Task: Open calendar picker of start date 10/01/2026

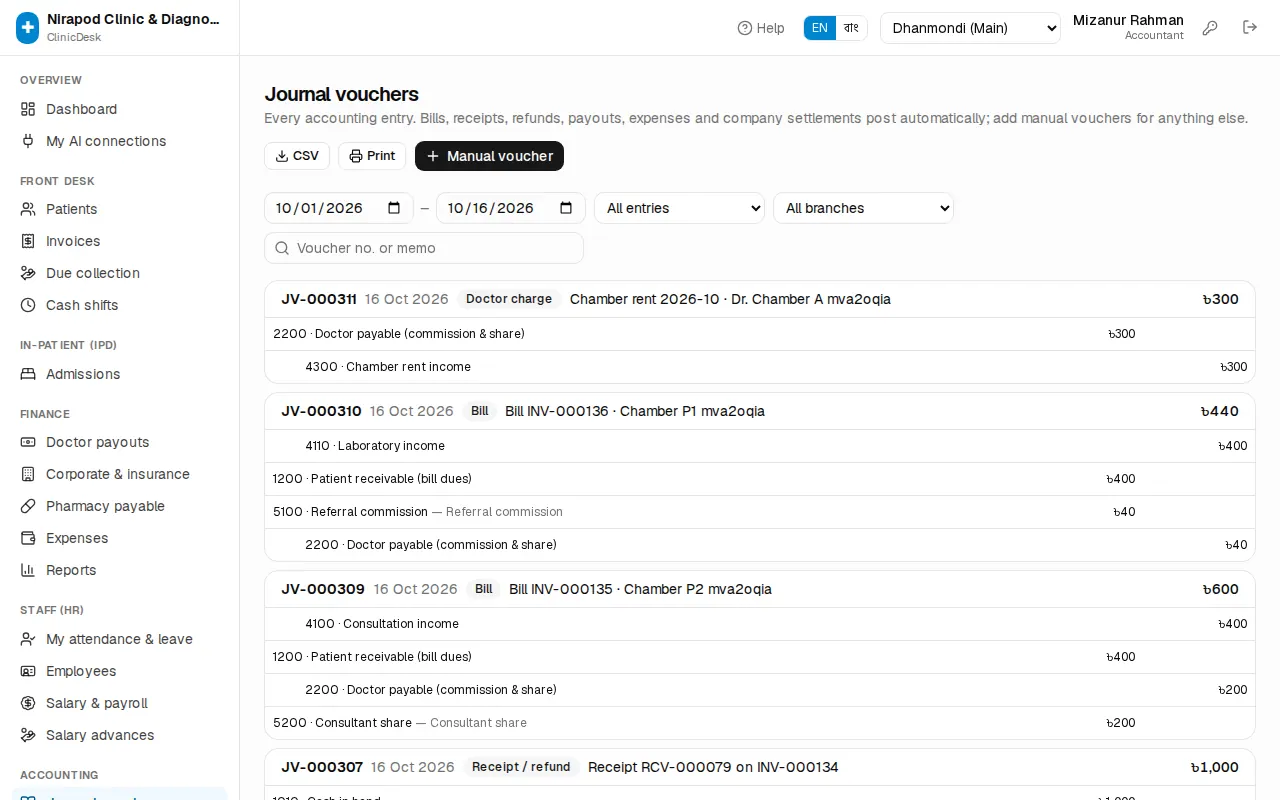Action: point(394,208)
